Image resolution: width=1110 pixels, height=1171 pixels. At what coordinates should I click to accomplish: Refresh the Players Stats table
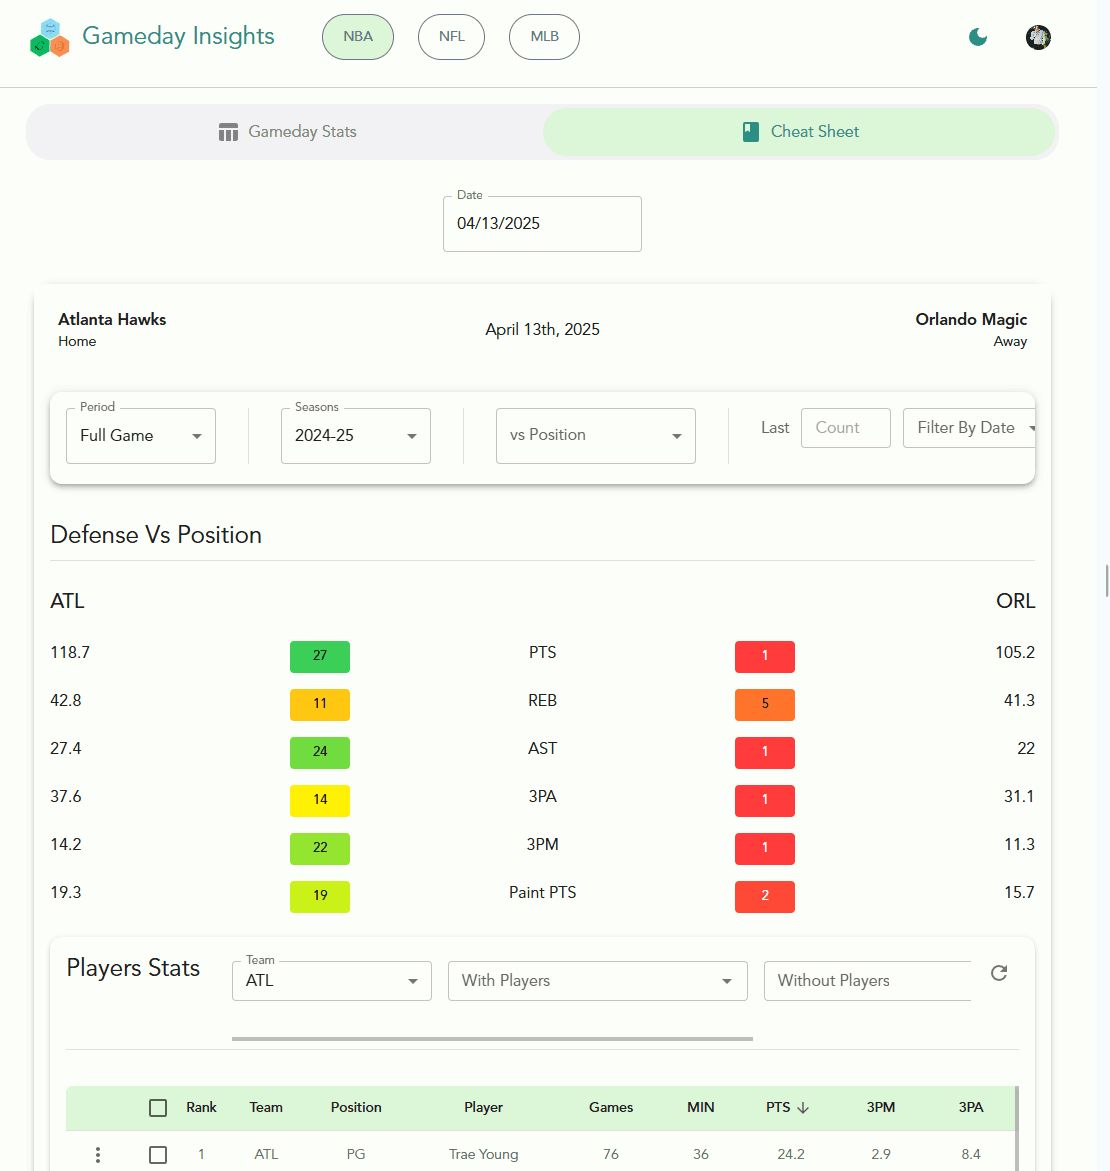[x=998, y=972]
